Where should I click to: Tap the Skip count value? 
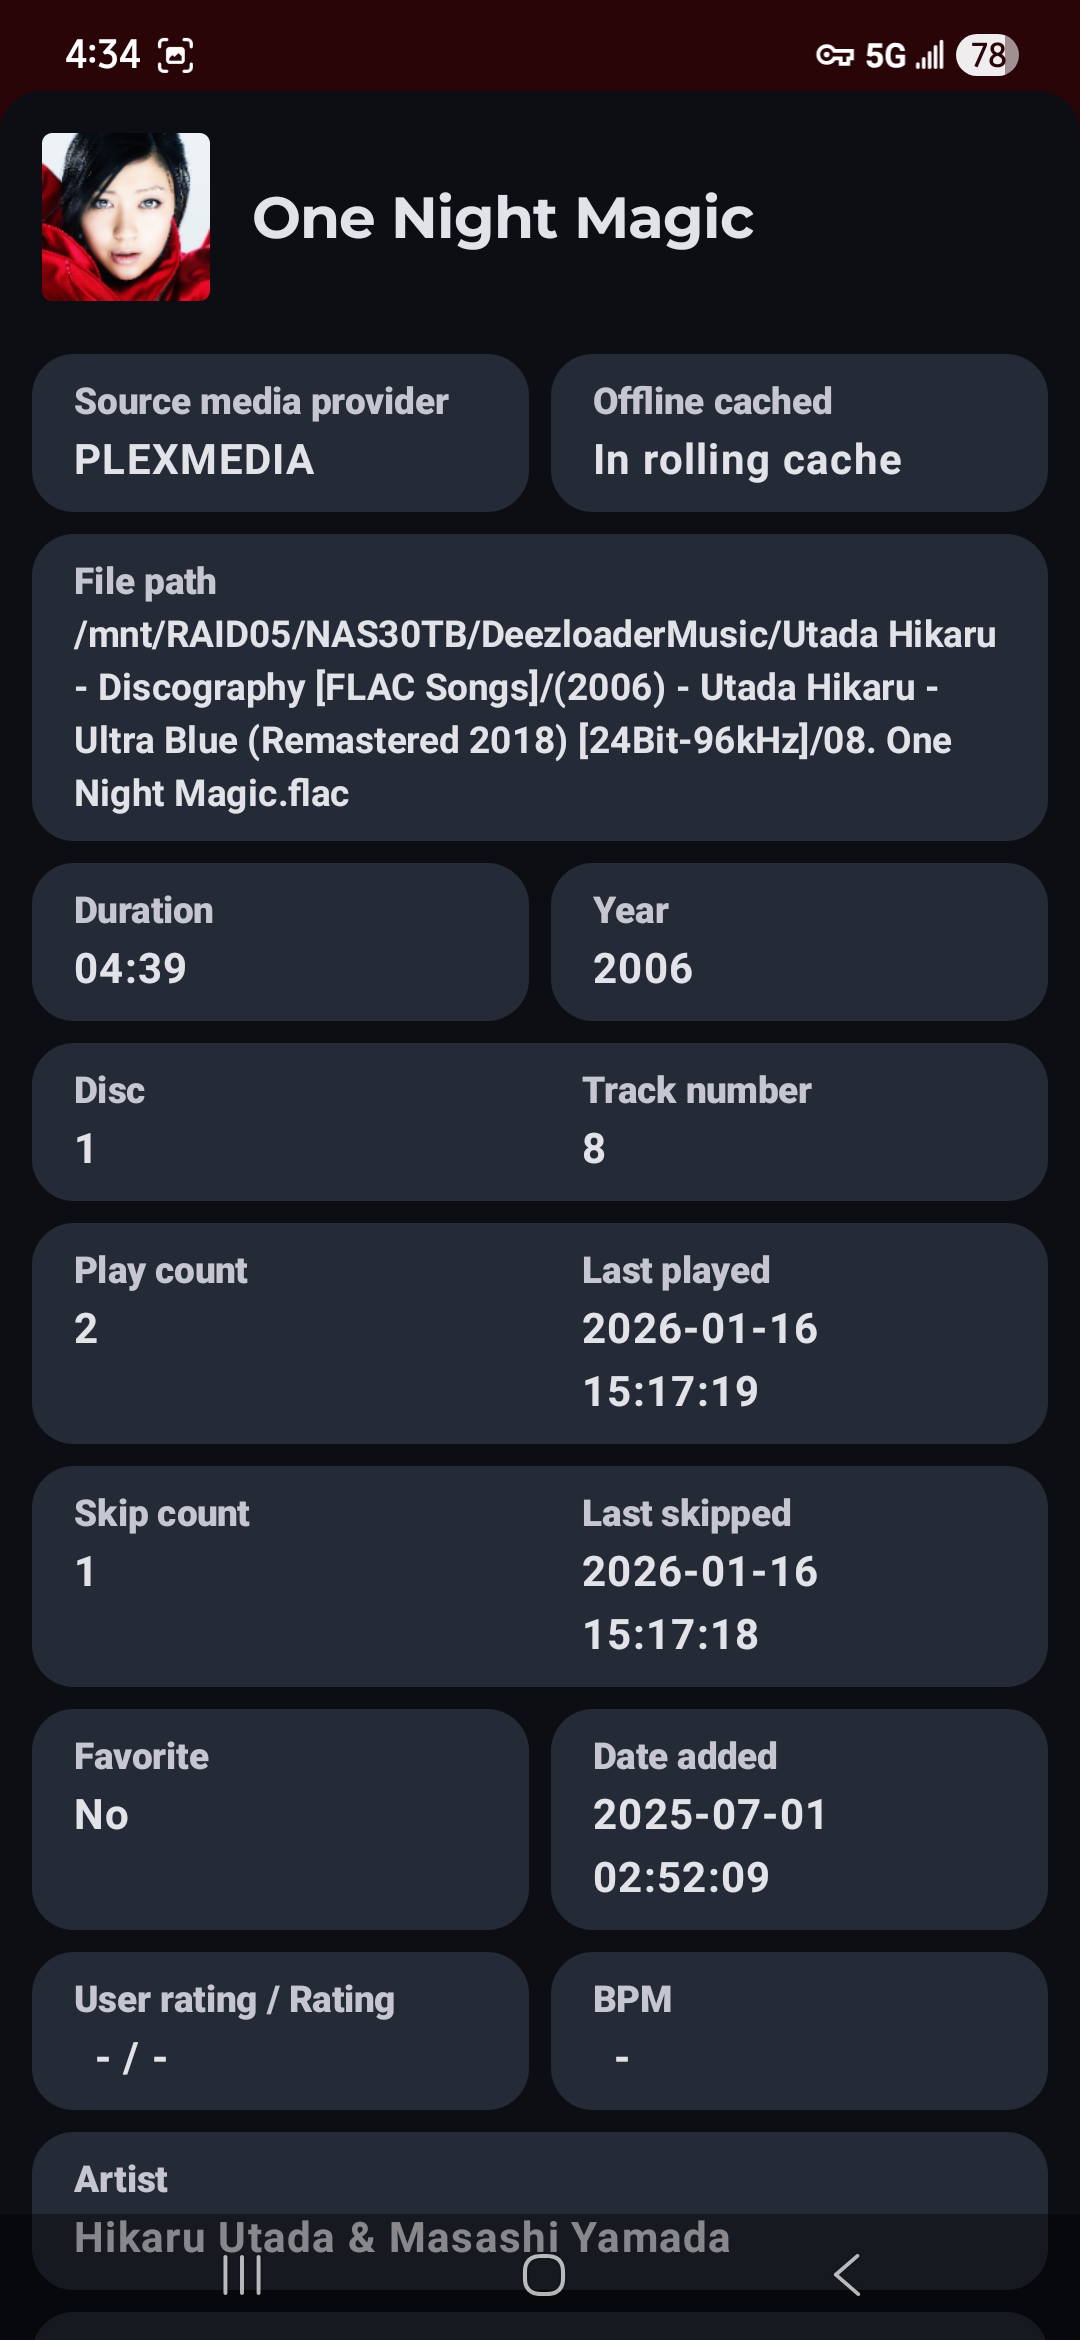tap(86, 1572)
